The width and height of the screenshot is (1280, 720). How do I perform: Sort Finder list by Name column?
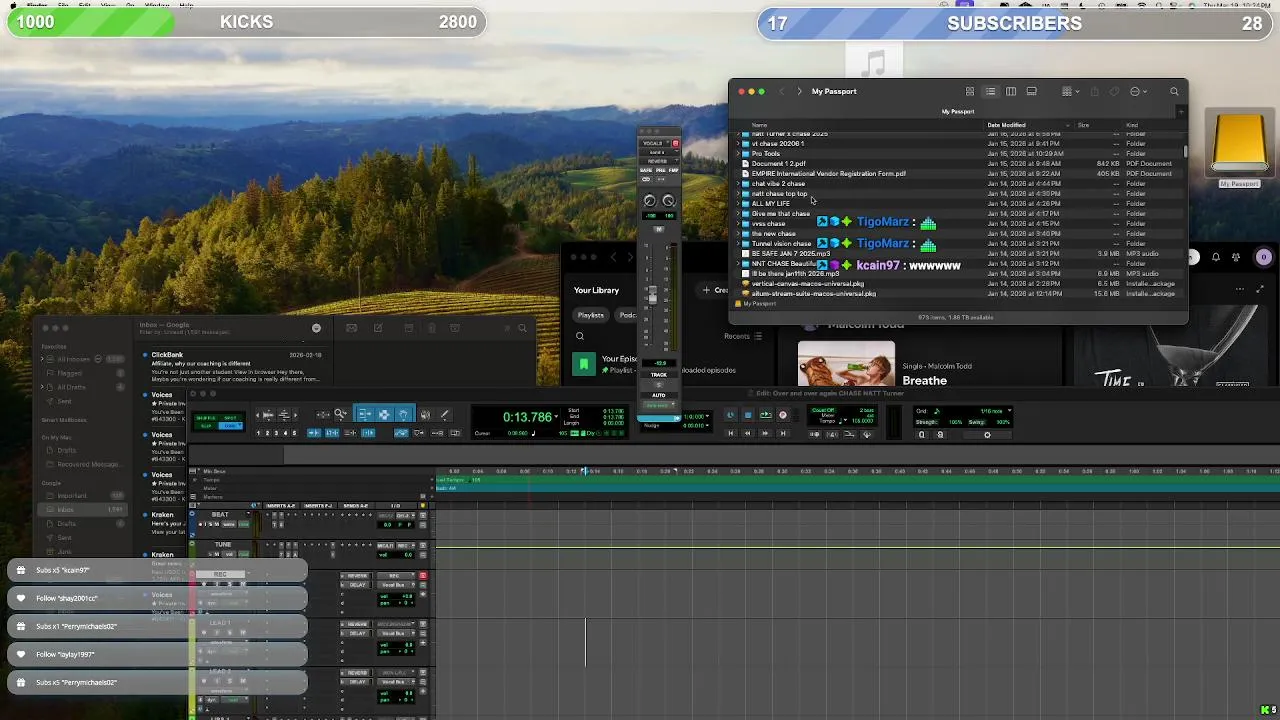coord(759,125)
